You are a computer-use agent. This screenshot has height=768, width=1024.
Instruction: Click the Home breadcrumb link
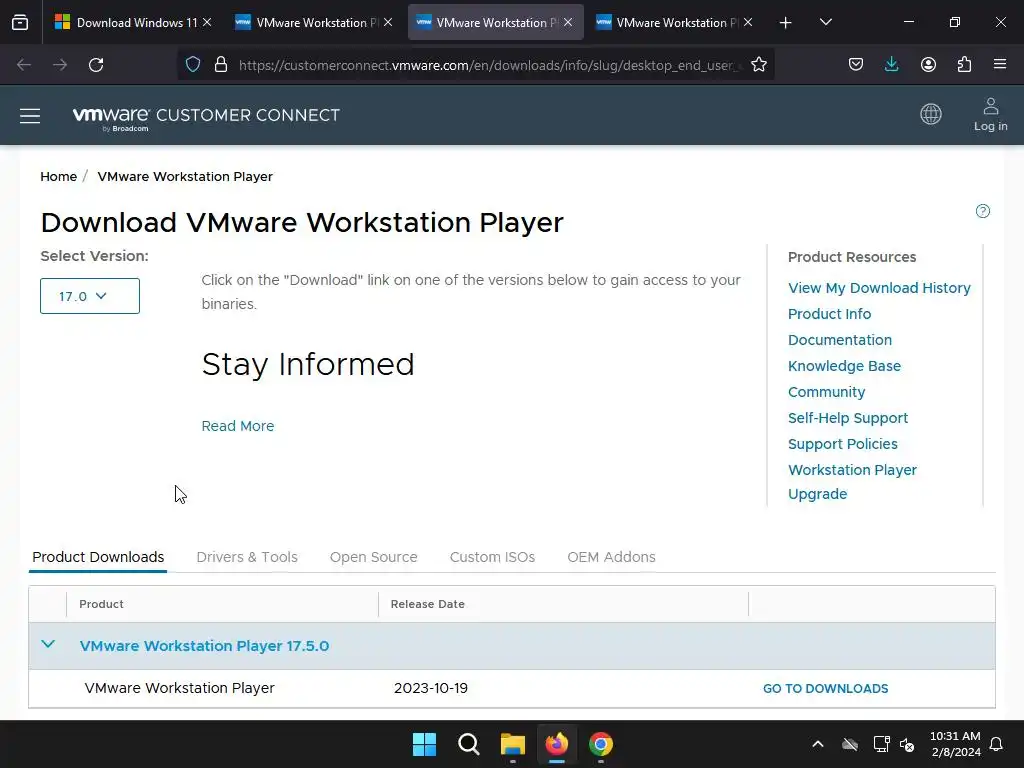[59, 176]
